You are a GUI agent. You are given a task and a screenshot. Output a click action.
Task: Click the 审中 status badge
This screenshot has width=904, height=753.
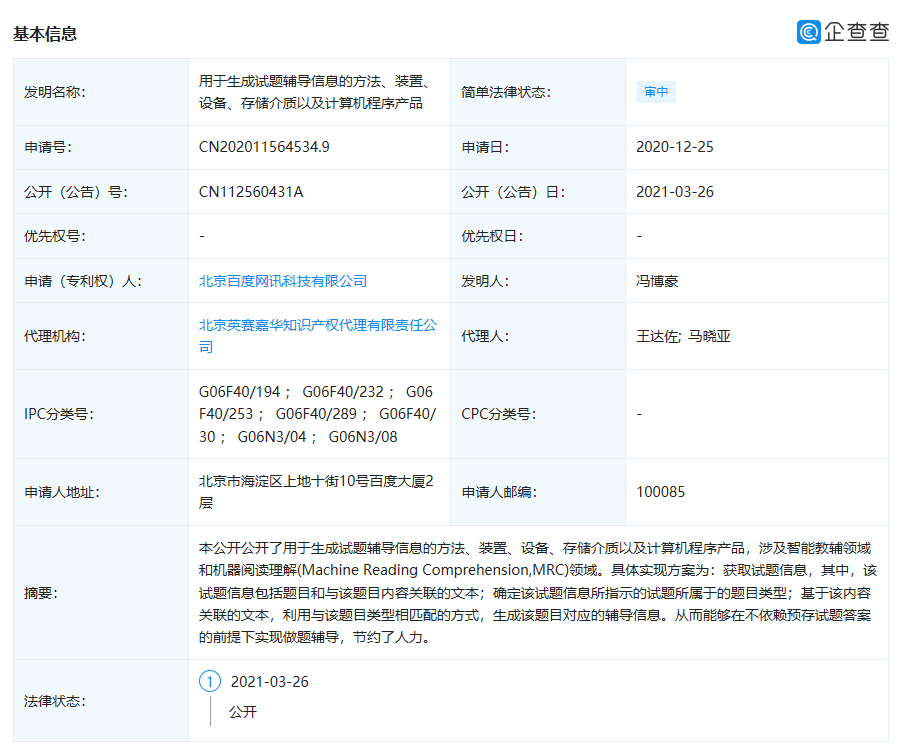pyautogui.click(x=656, y=91)
